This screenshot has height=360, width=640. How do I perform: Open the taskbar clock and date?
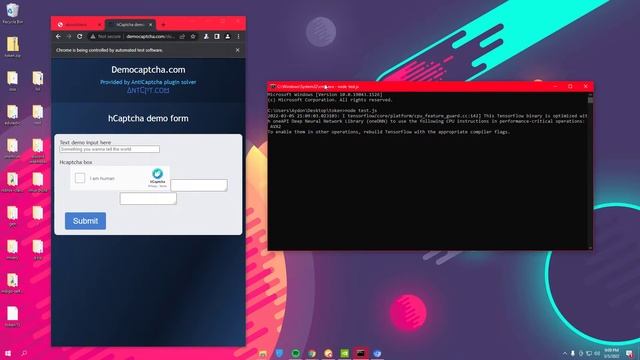point(611,353)
